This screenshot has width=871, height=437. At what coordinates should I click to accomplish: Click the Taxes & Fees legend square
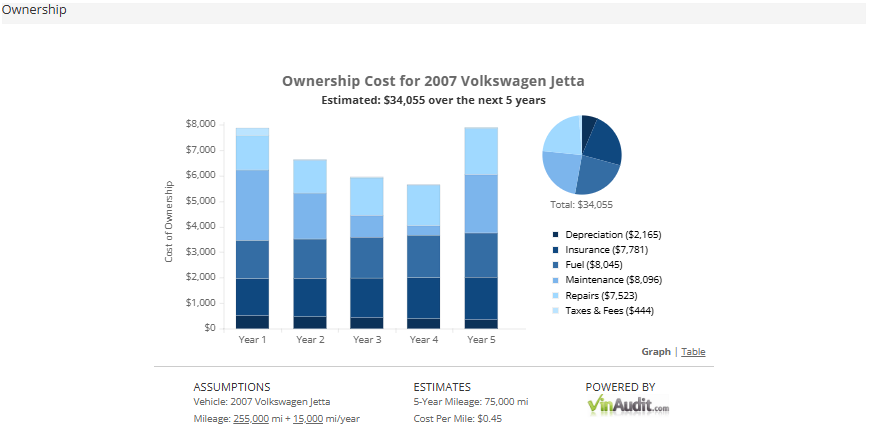555,311
